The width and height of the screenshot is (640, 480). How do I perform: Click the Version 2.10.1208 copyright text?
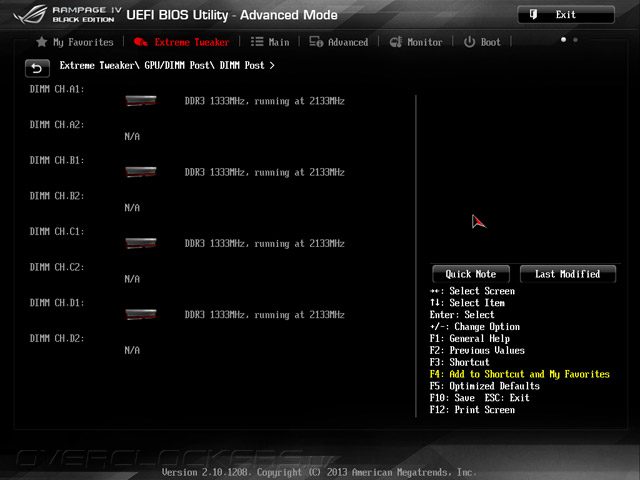pyautogui.click(x=319, y=472)
